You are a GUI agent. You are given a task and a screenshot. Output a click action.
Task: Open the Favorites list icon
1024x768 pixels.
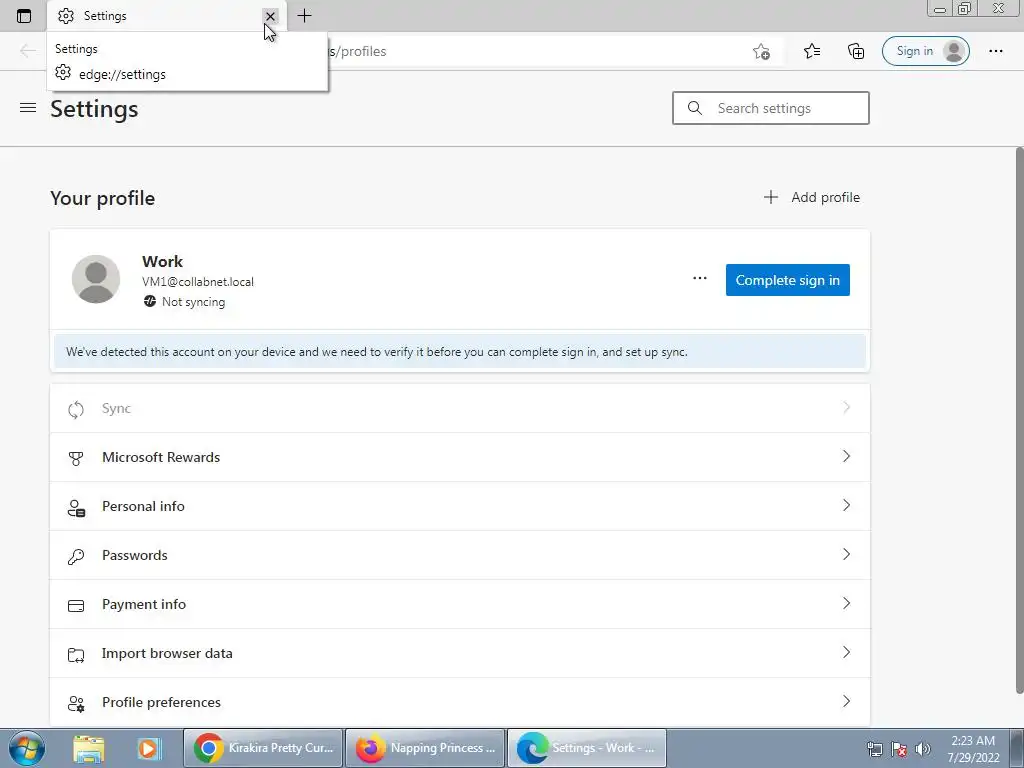pos(812,51)
